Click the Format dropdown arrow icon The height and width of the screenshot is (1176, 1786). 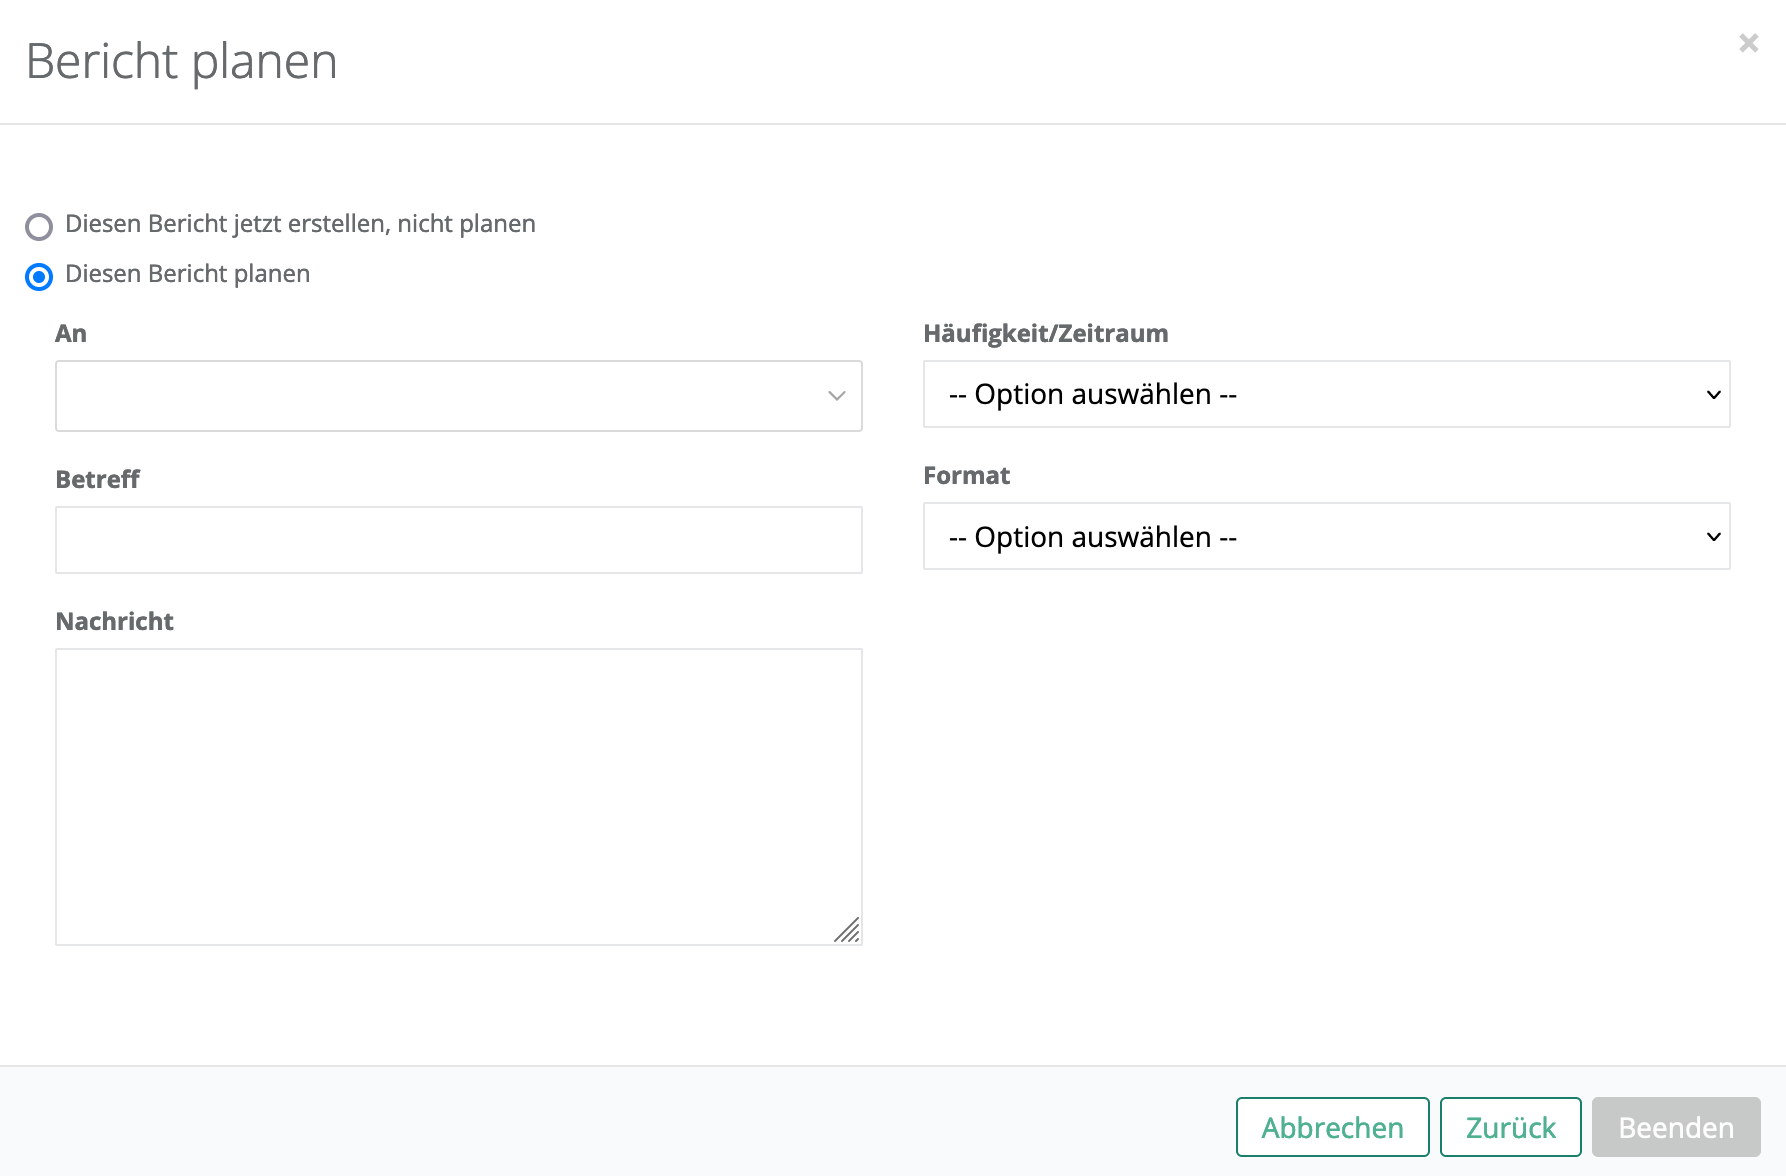1713,537
